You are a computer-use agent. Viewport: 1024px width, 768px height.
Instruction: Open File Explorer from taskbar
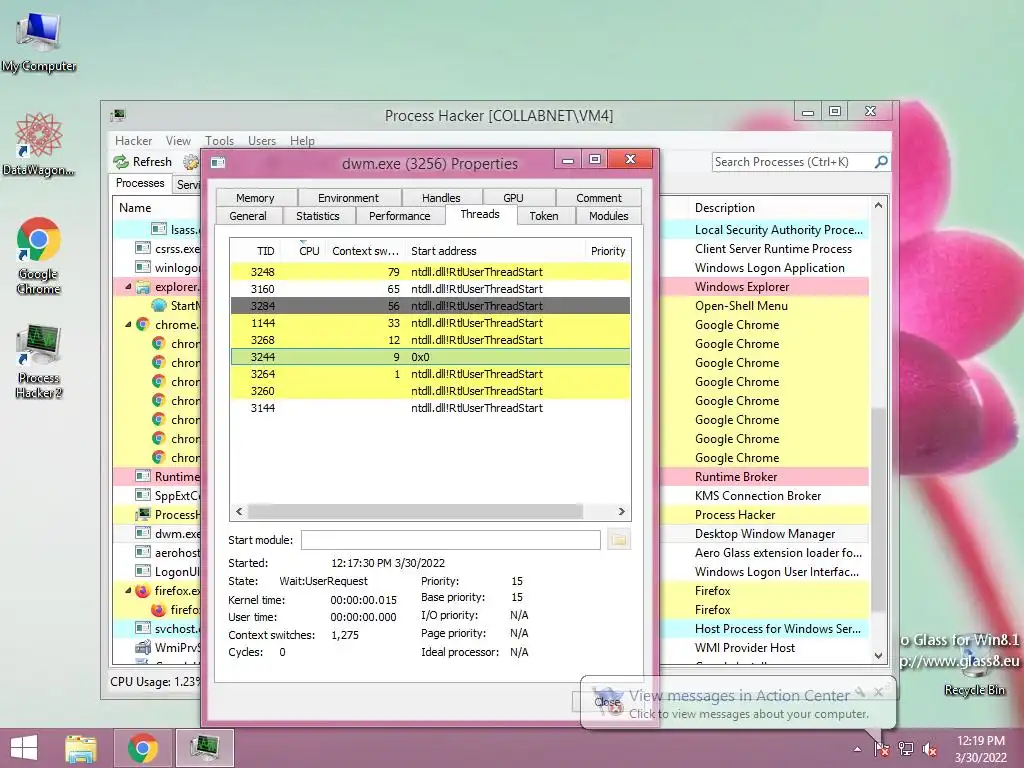(81, 748)
